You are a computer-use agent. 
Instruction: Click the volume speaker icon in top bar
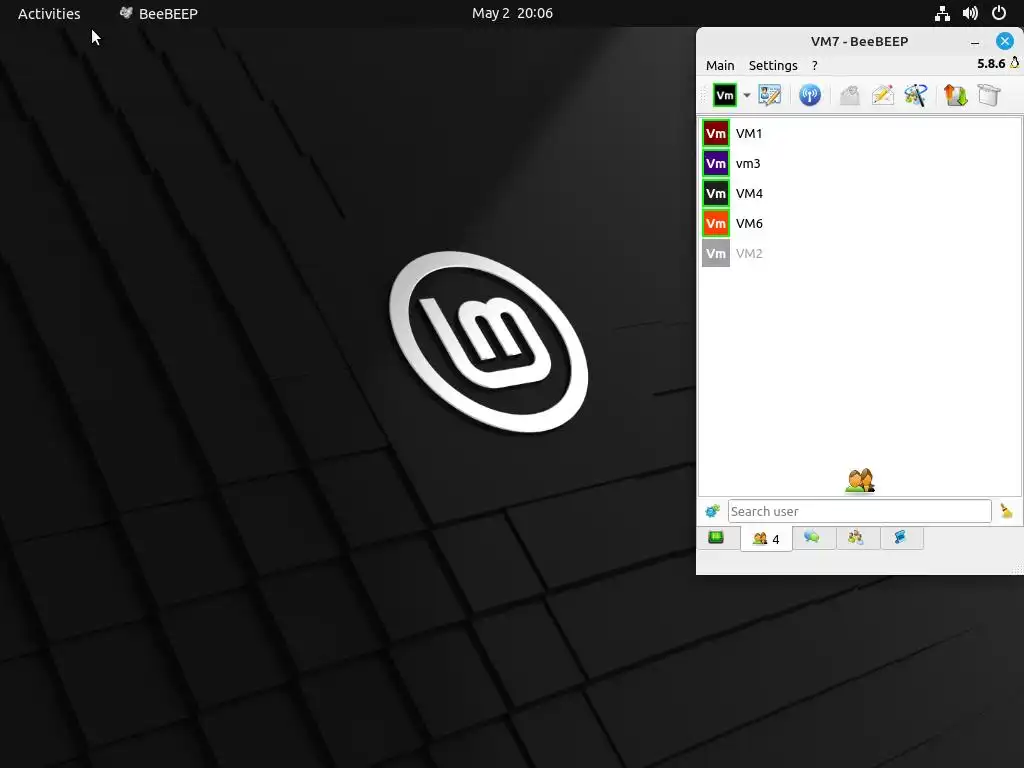click(x=970, y=13)
